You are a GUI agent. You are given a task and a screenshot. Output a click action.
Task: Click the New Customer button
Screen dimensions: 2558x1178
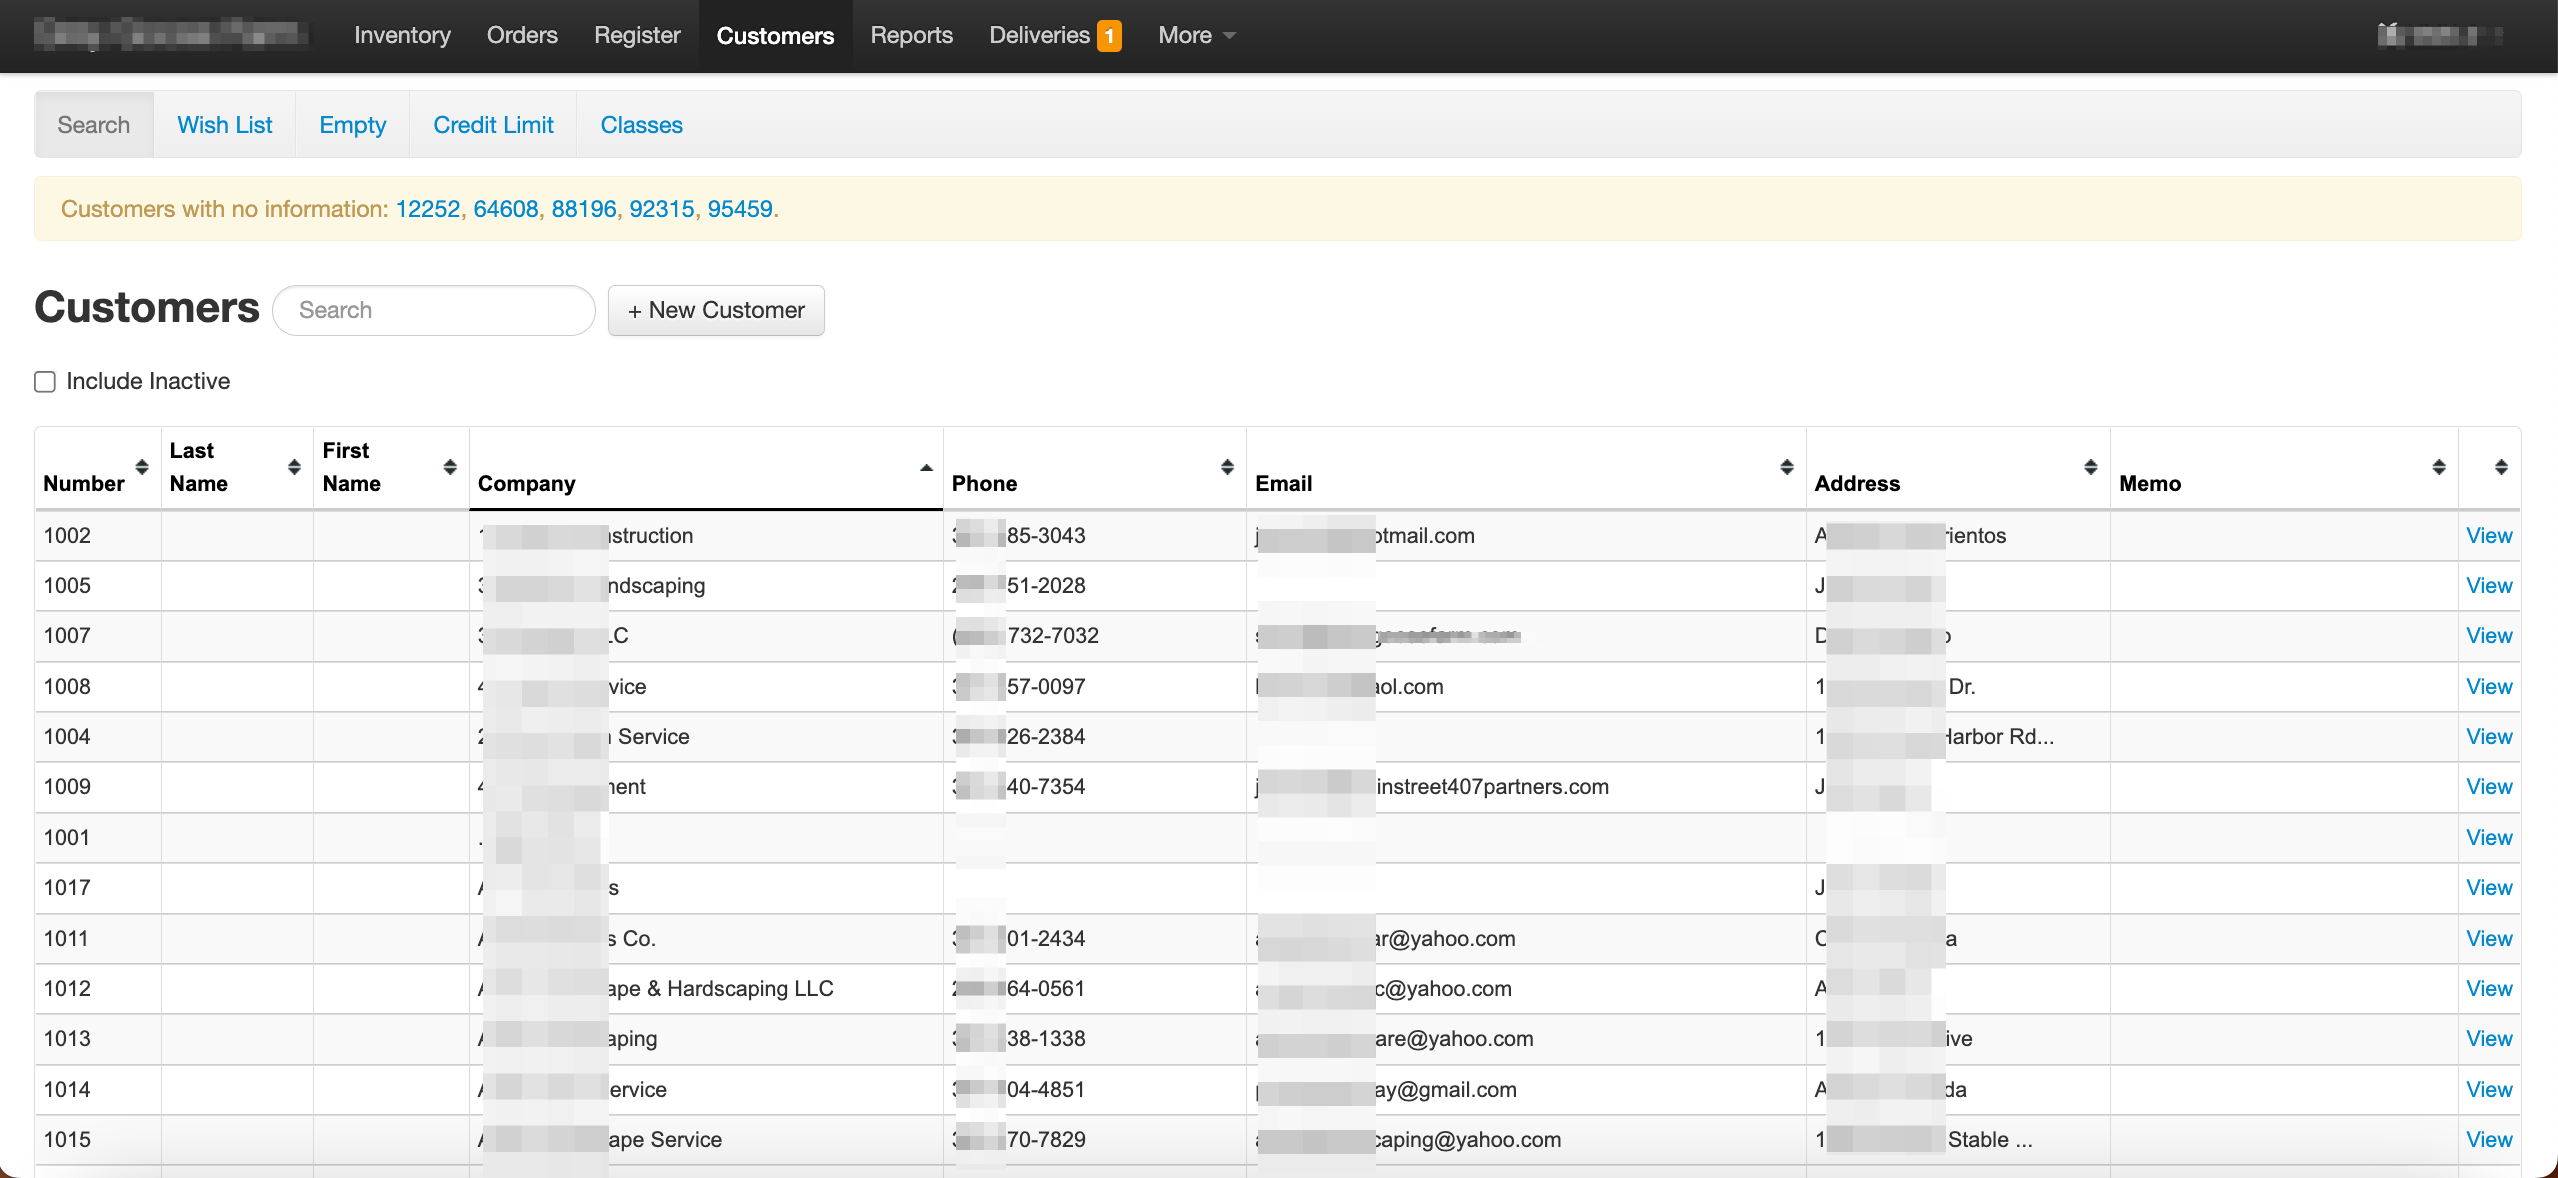(716, 310)
